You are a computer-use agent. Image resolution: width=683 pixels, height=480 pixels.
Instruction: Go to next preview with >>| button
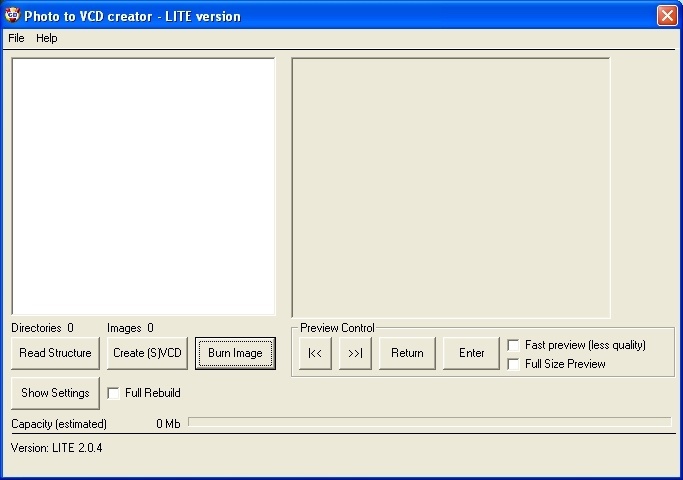tap(355, 353)
